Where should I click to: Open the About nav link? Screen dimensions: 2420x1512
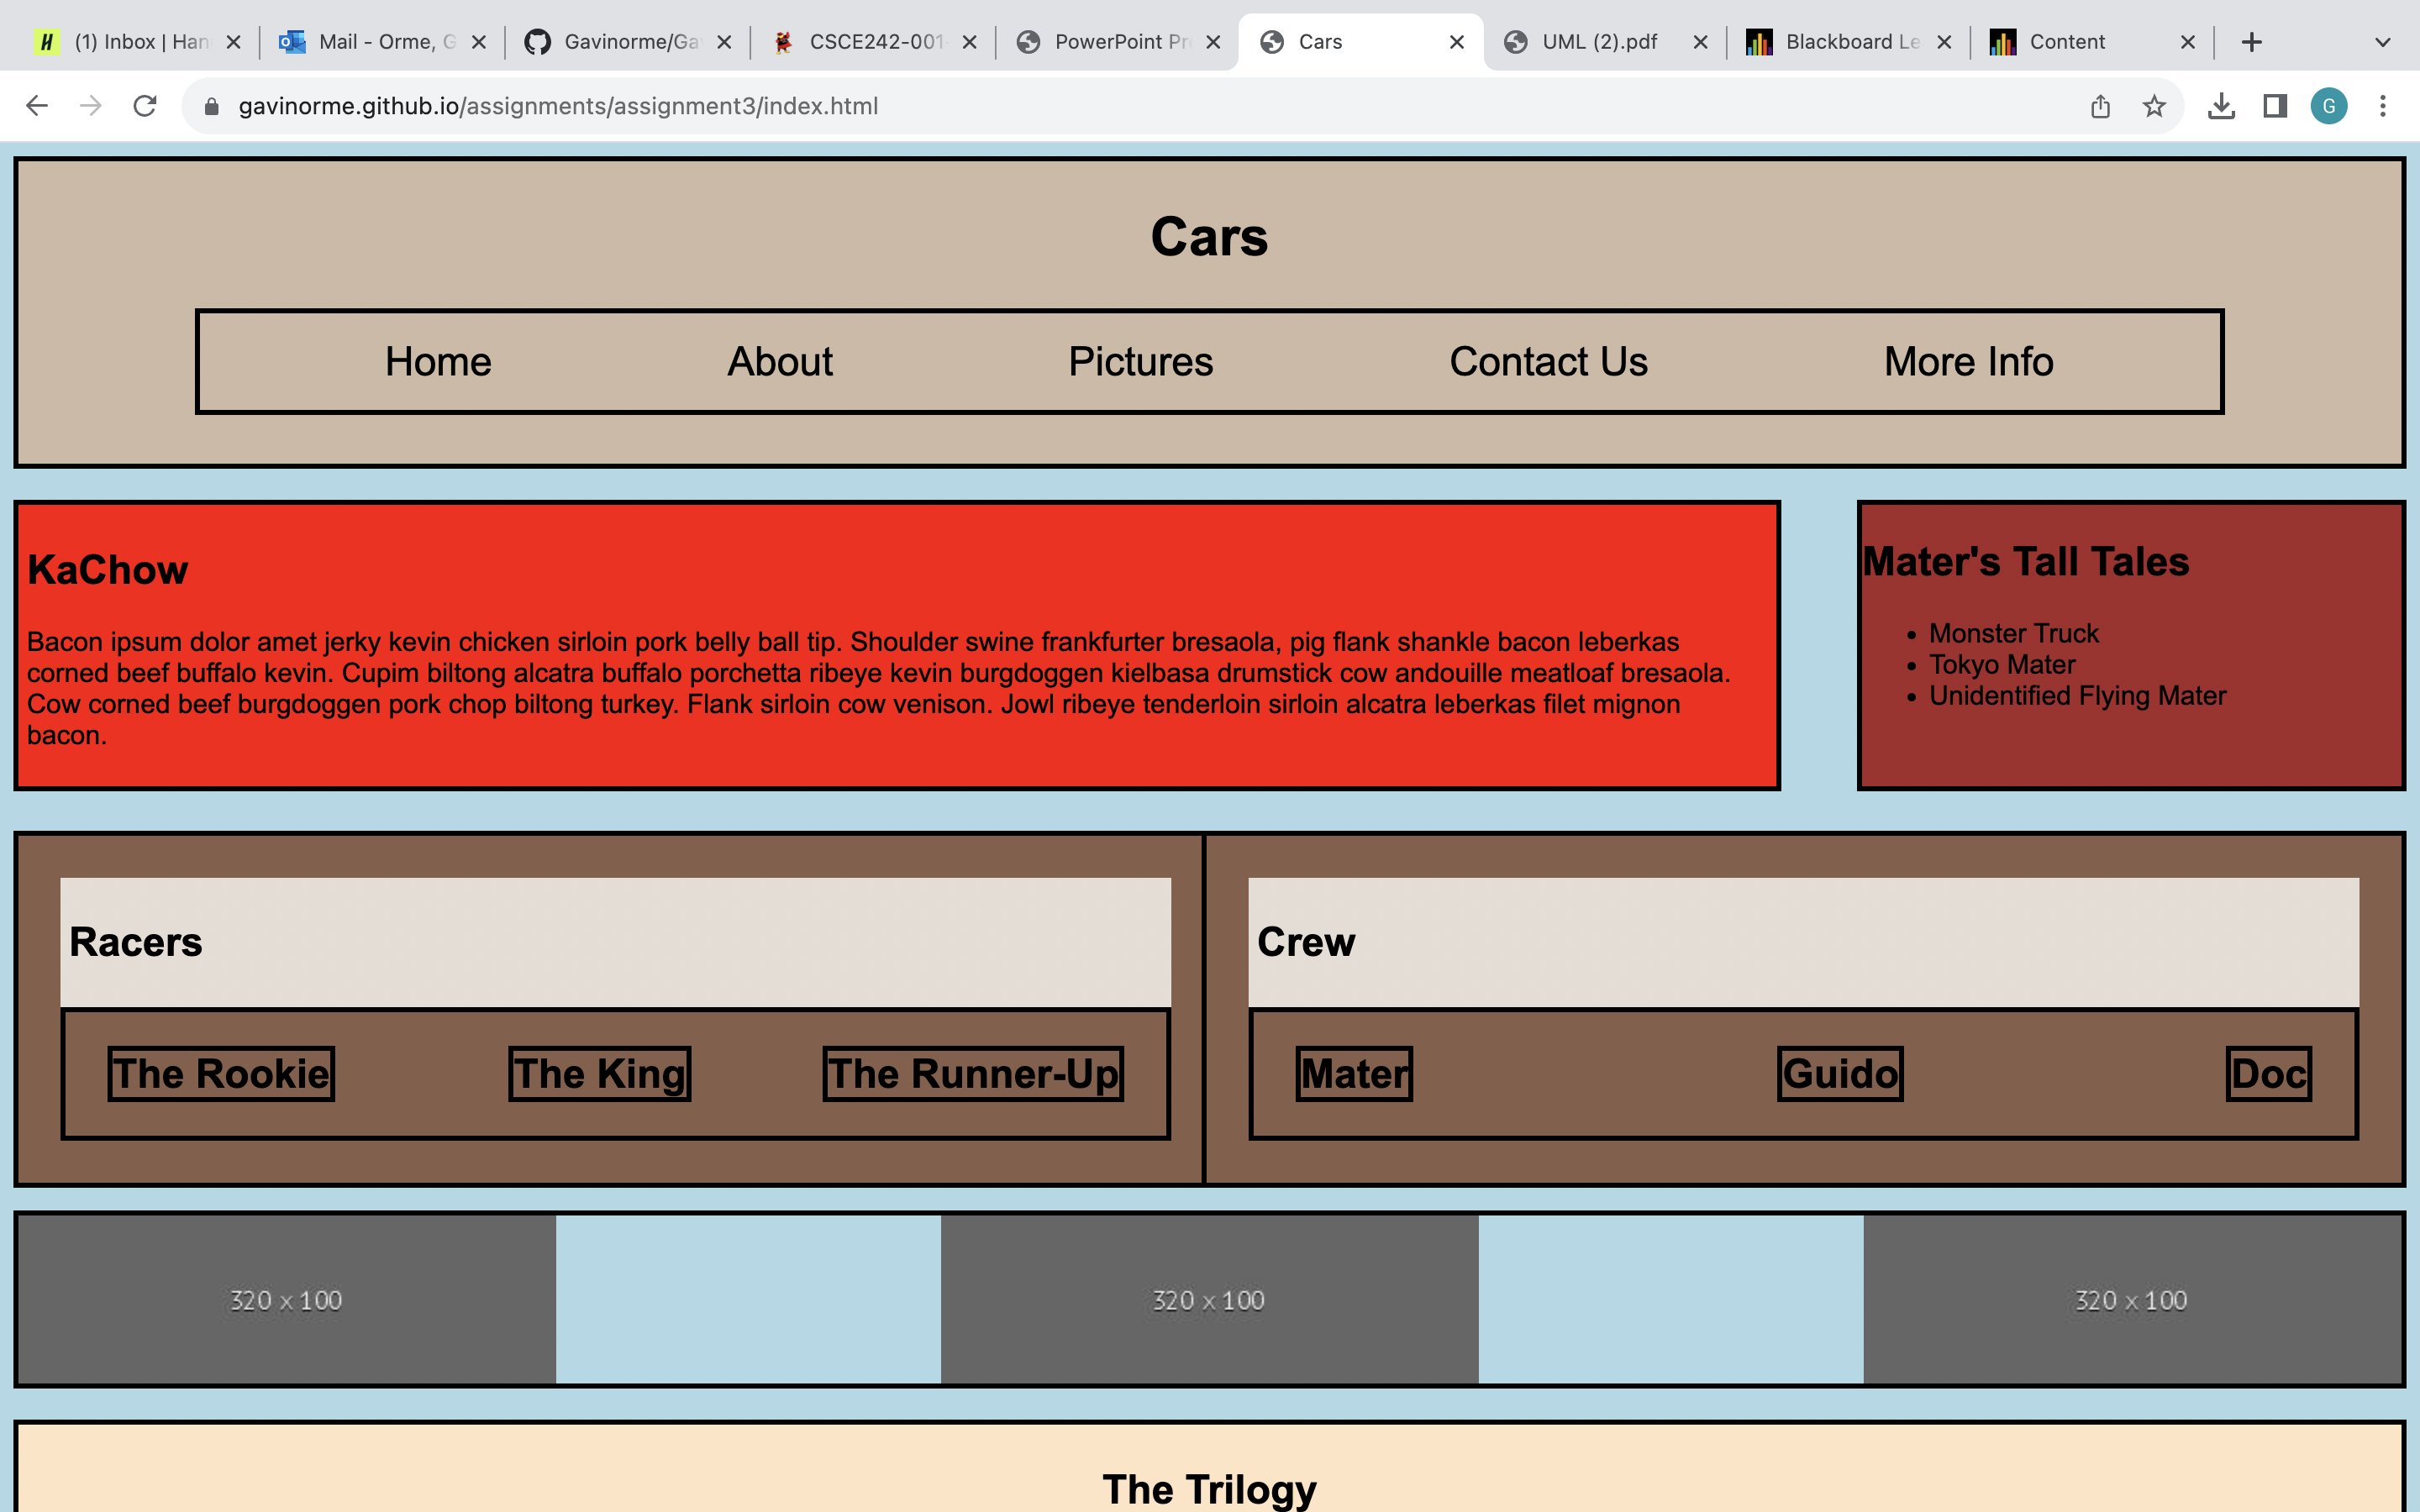coord(780,362)
